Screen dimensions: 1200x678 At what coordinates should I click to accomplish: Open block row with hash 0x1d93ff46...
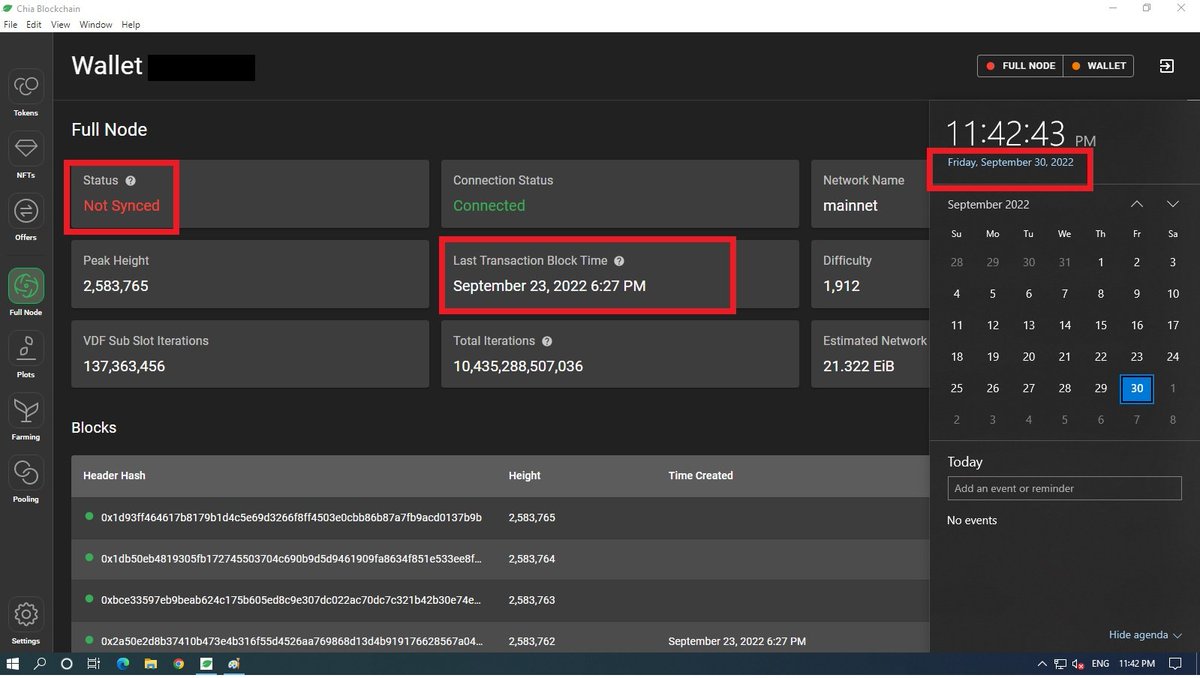pos(500,518)
